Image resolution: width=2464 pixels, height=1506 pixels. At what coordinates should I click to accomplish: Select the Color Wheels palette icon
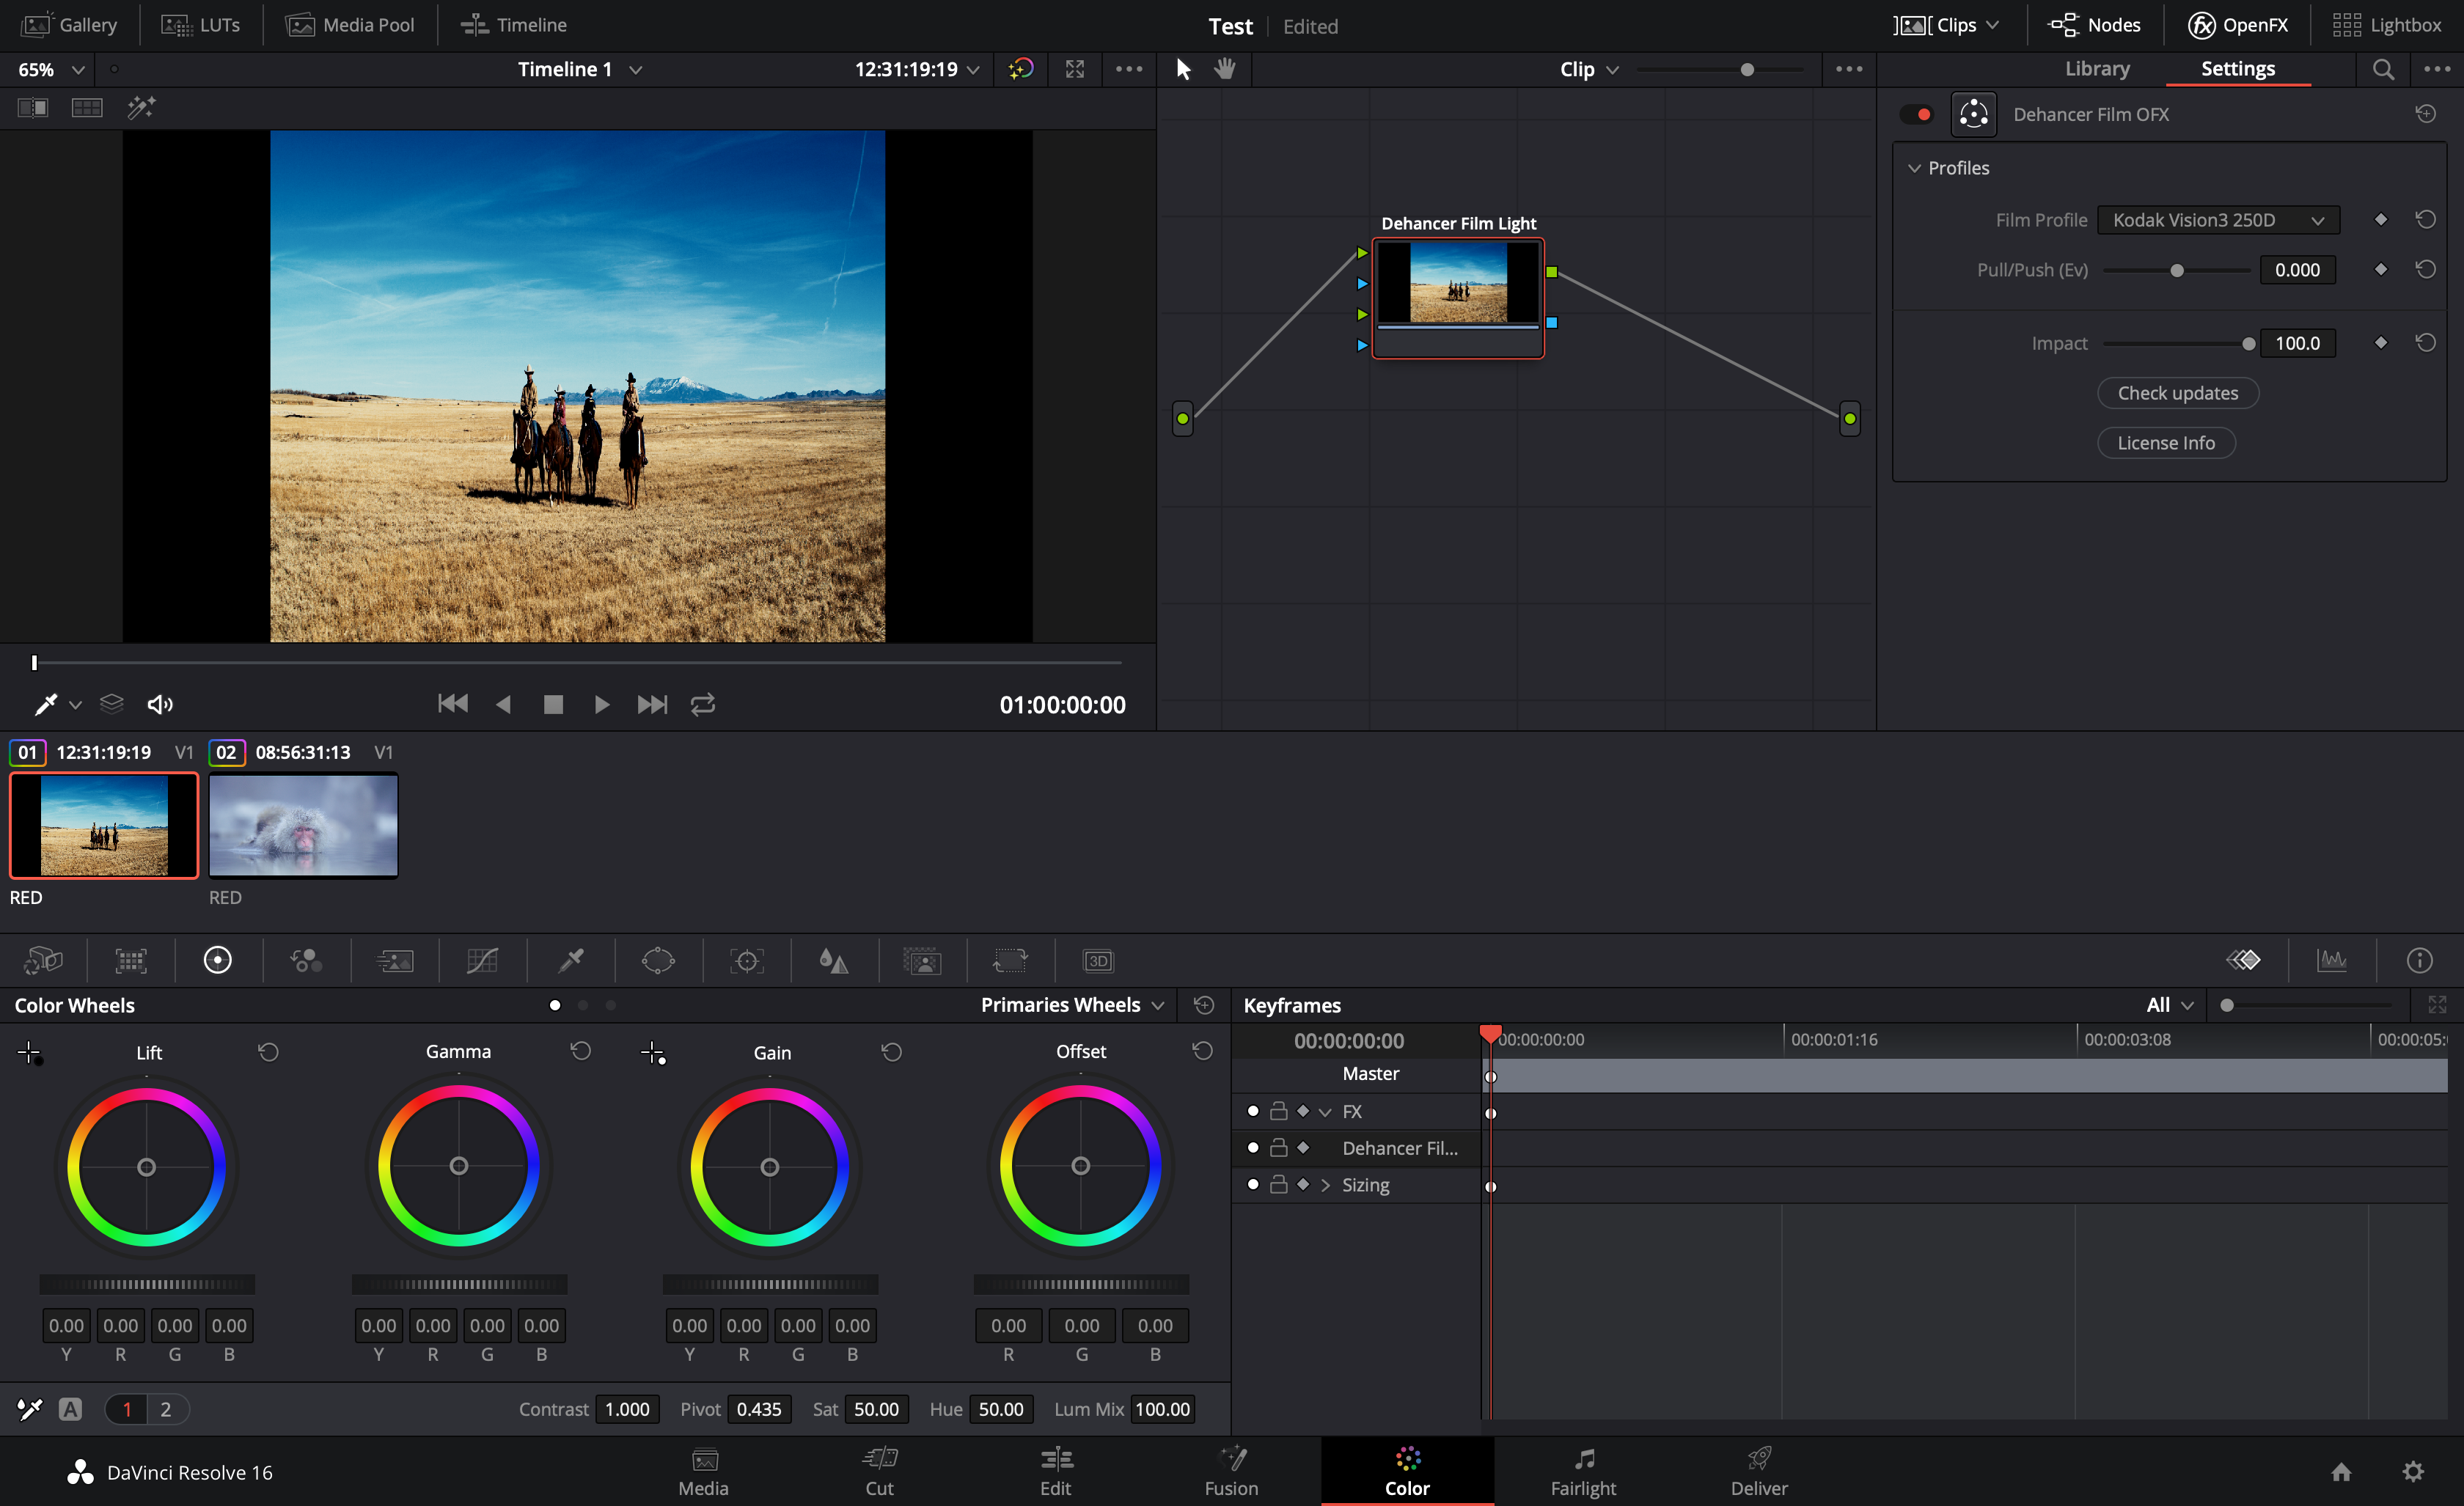tap(218, 961)
